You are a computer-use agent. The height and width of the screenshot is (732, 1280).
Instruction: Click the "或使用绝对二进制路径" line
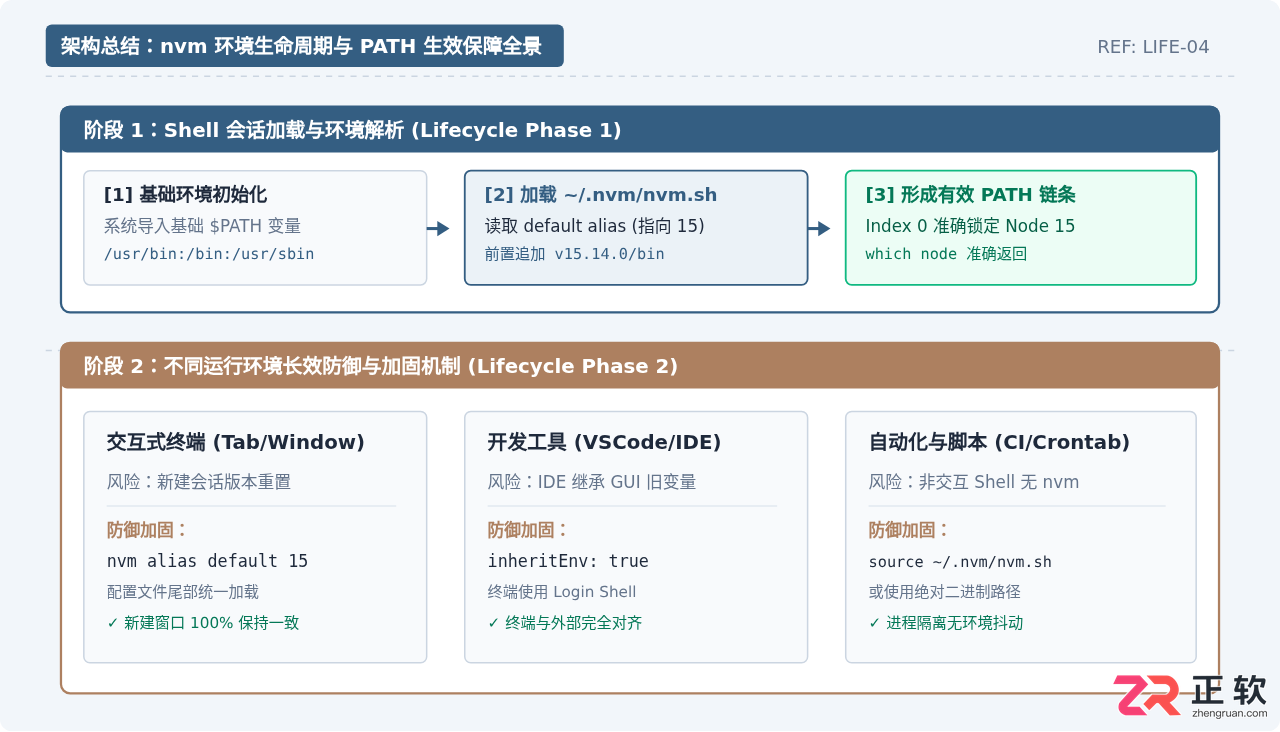[x=945, y=592]
